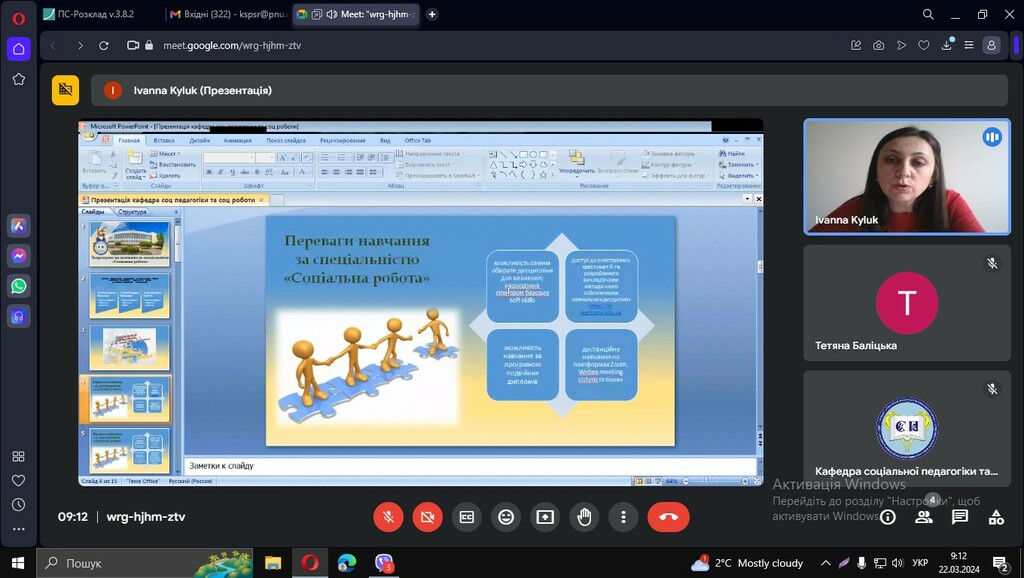Click the meet.google.com address bar
Viewport: 1024px width, 578px height.
pos(400,45)
